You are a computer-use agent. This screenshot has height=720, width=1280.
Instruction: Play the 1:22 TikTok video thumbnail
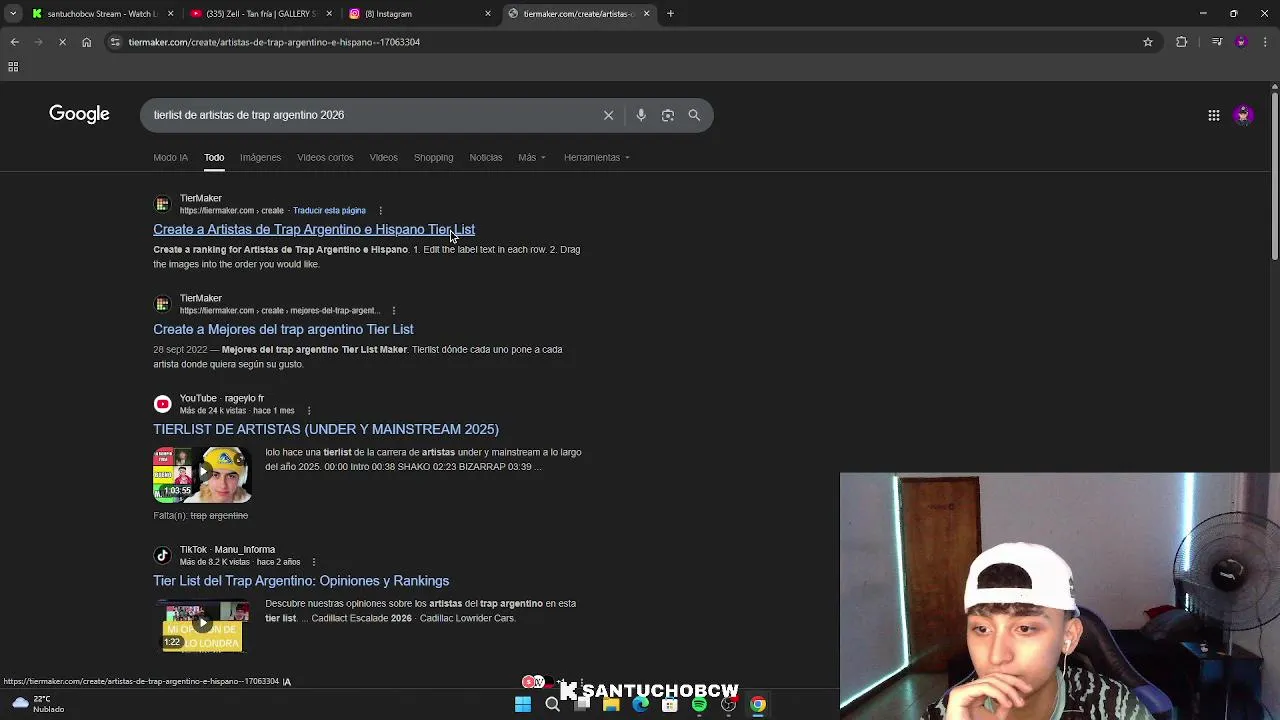tap(202, 625)
